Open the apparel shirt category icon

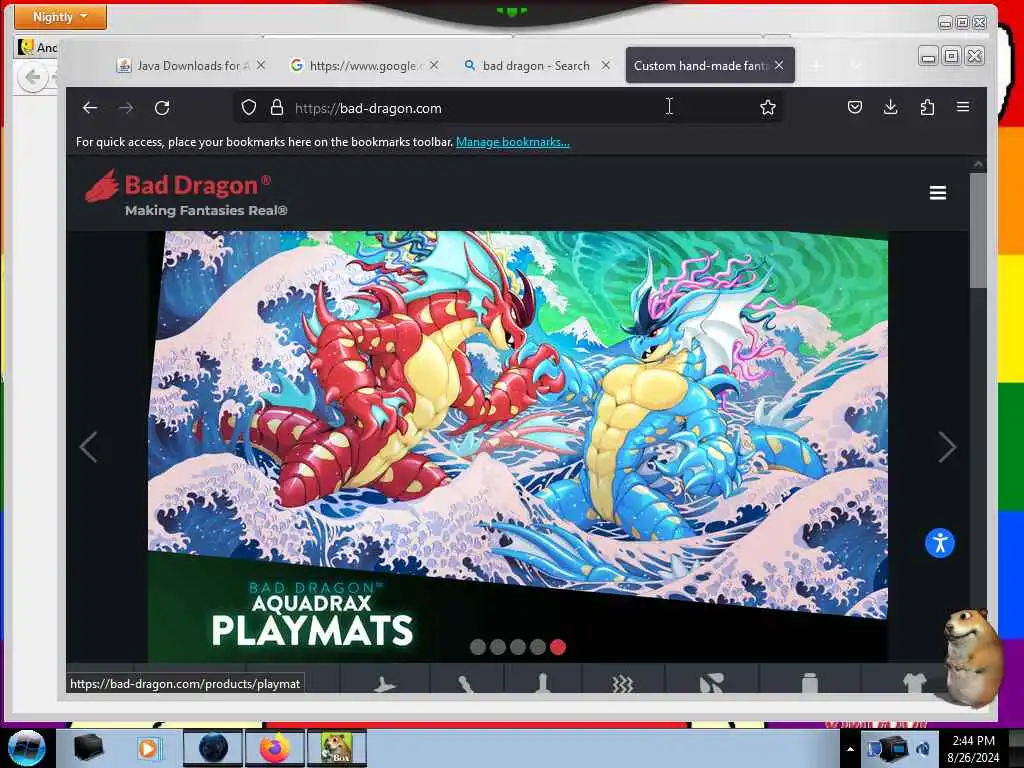pos(914,684)
